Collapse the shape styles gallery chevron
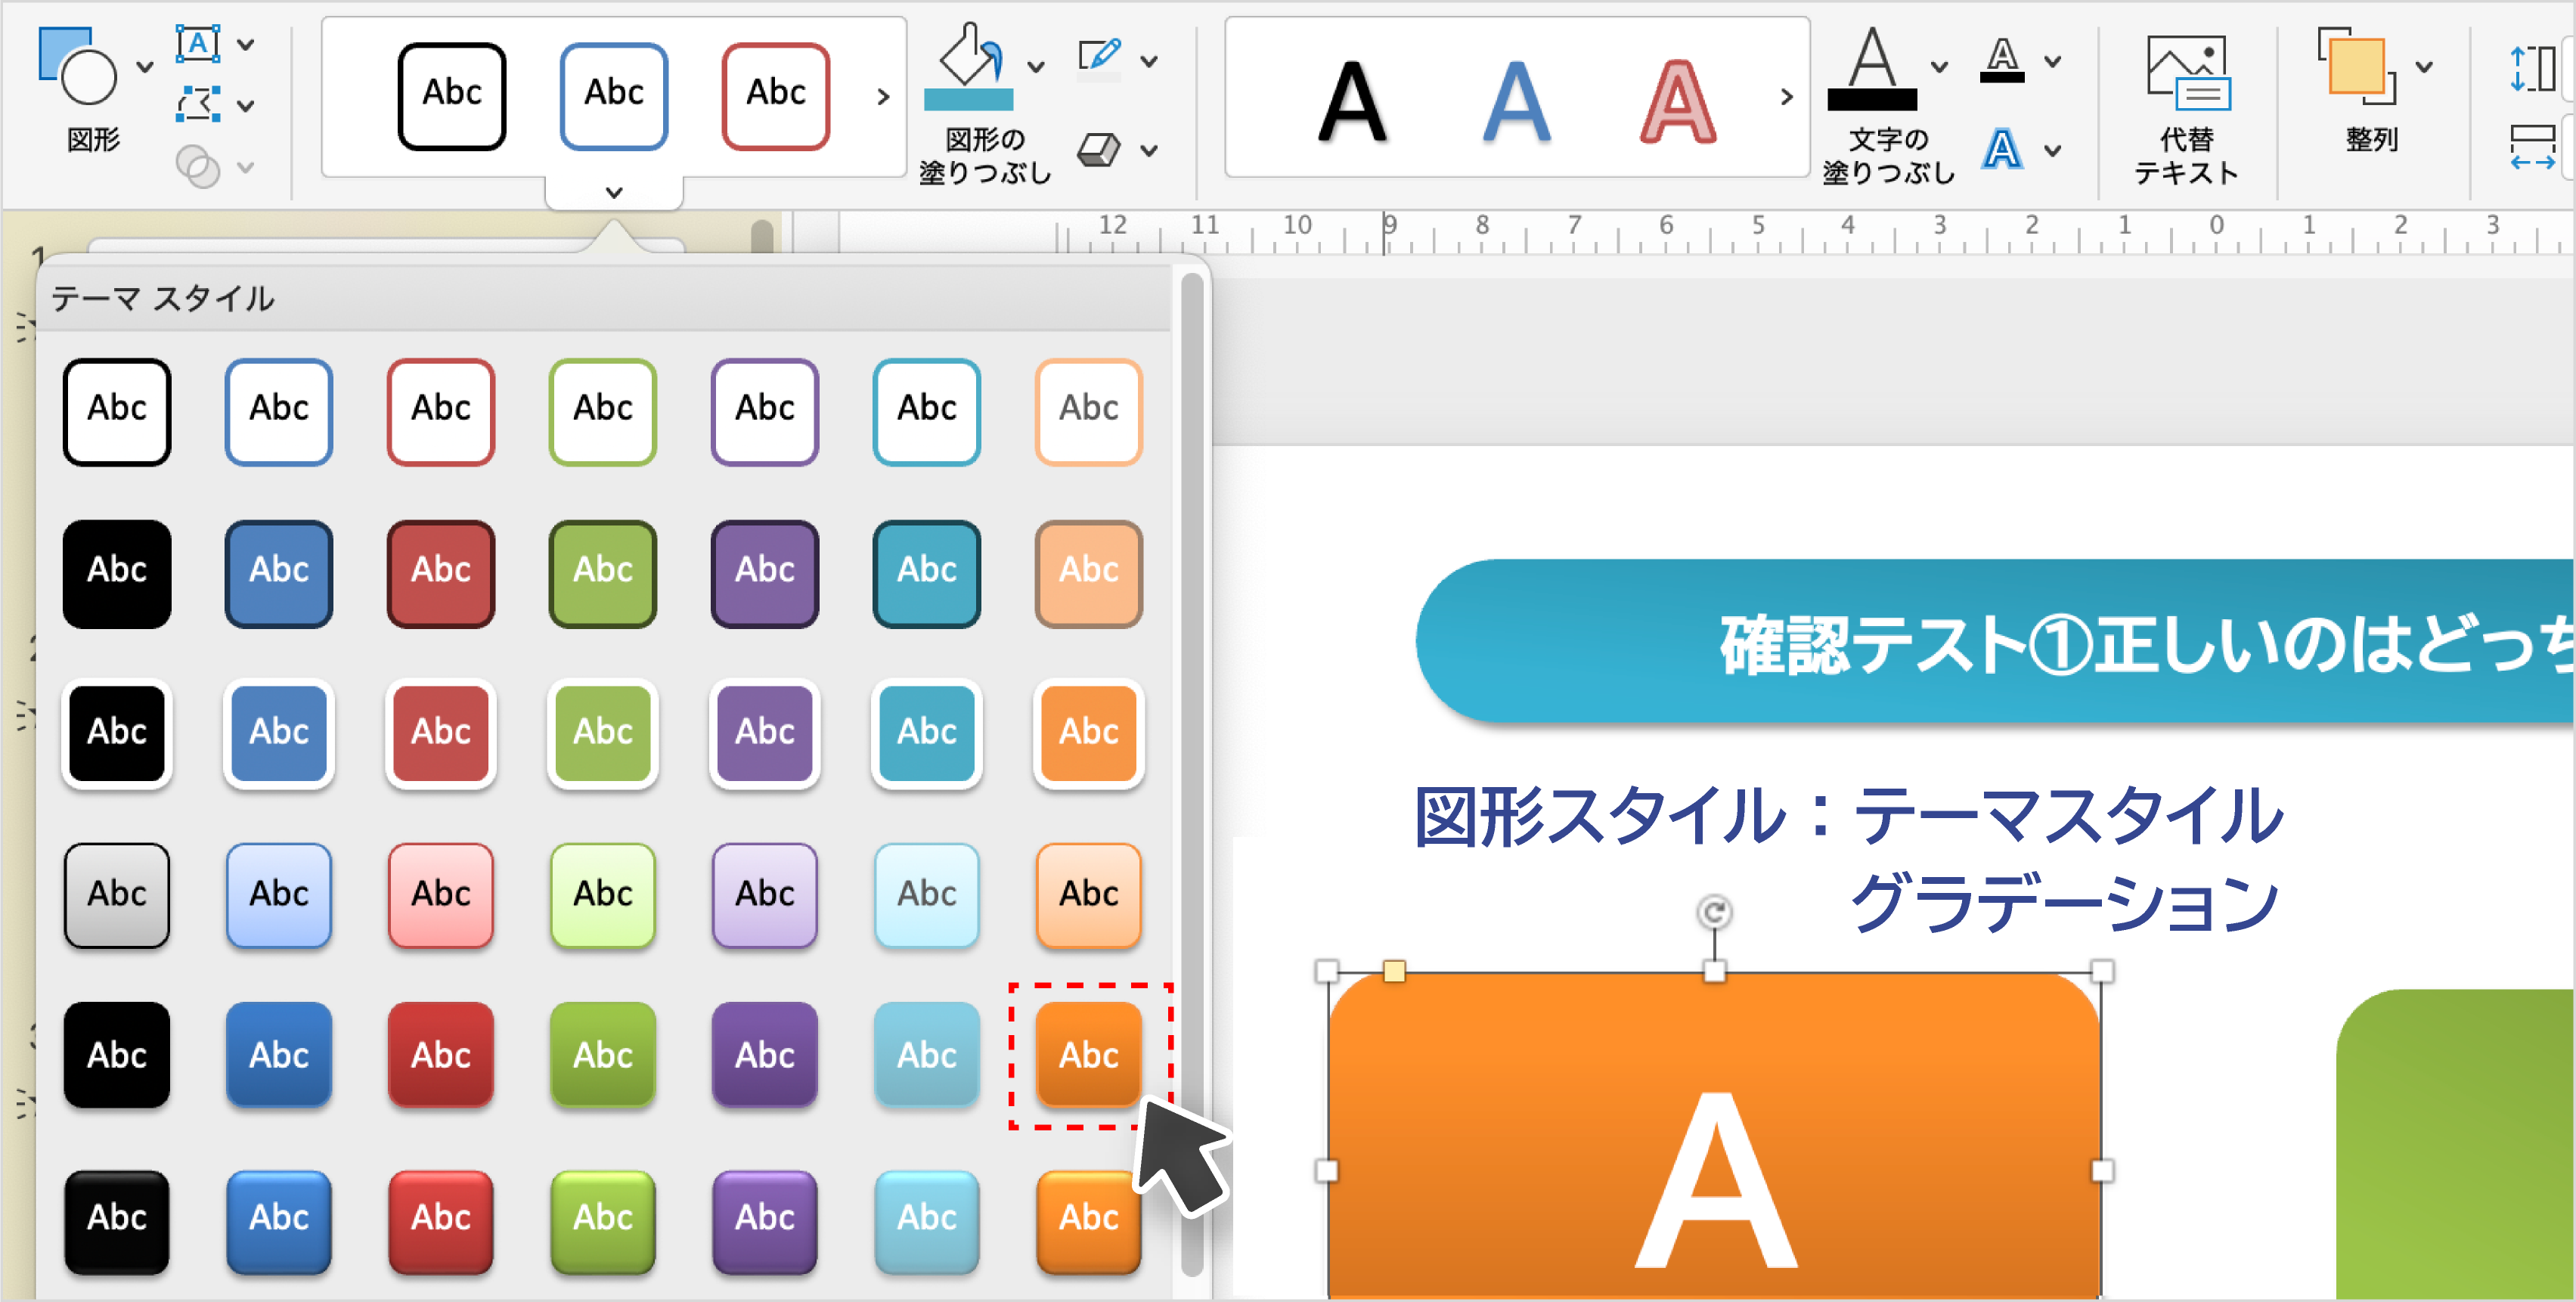2576x1302 pixels. pos(614,192)
